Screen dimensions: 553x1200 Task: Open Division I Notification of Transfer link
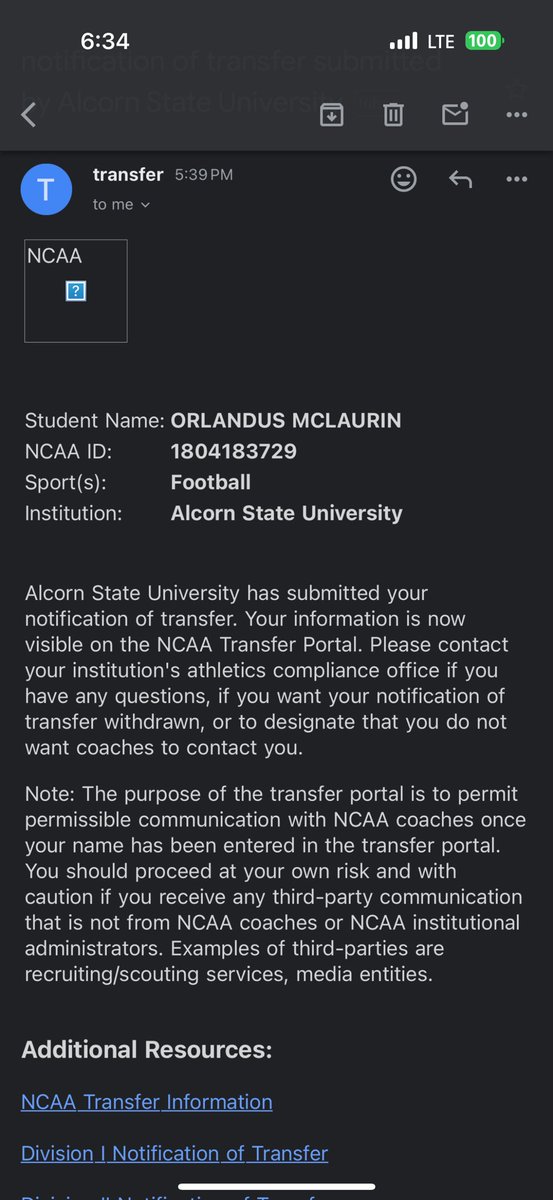(x=175, y=1153)
